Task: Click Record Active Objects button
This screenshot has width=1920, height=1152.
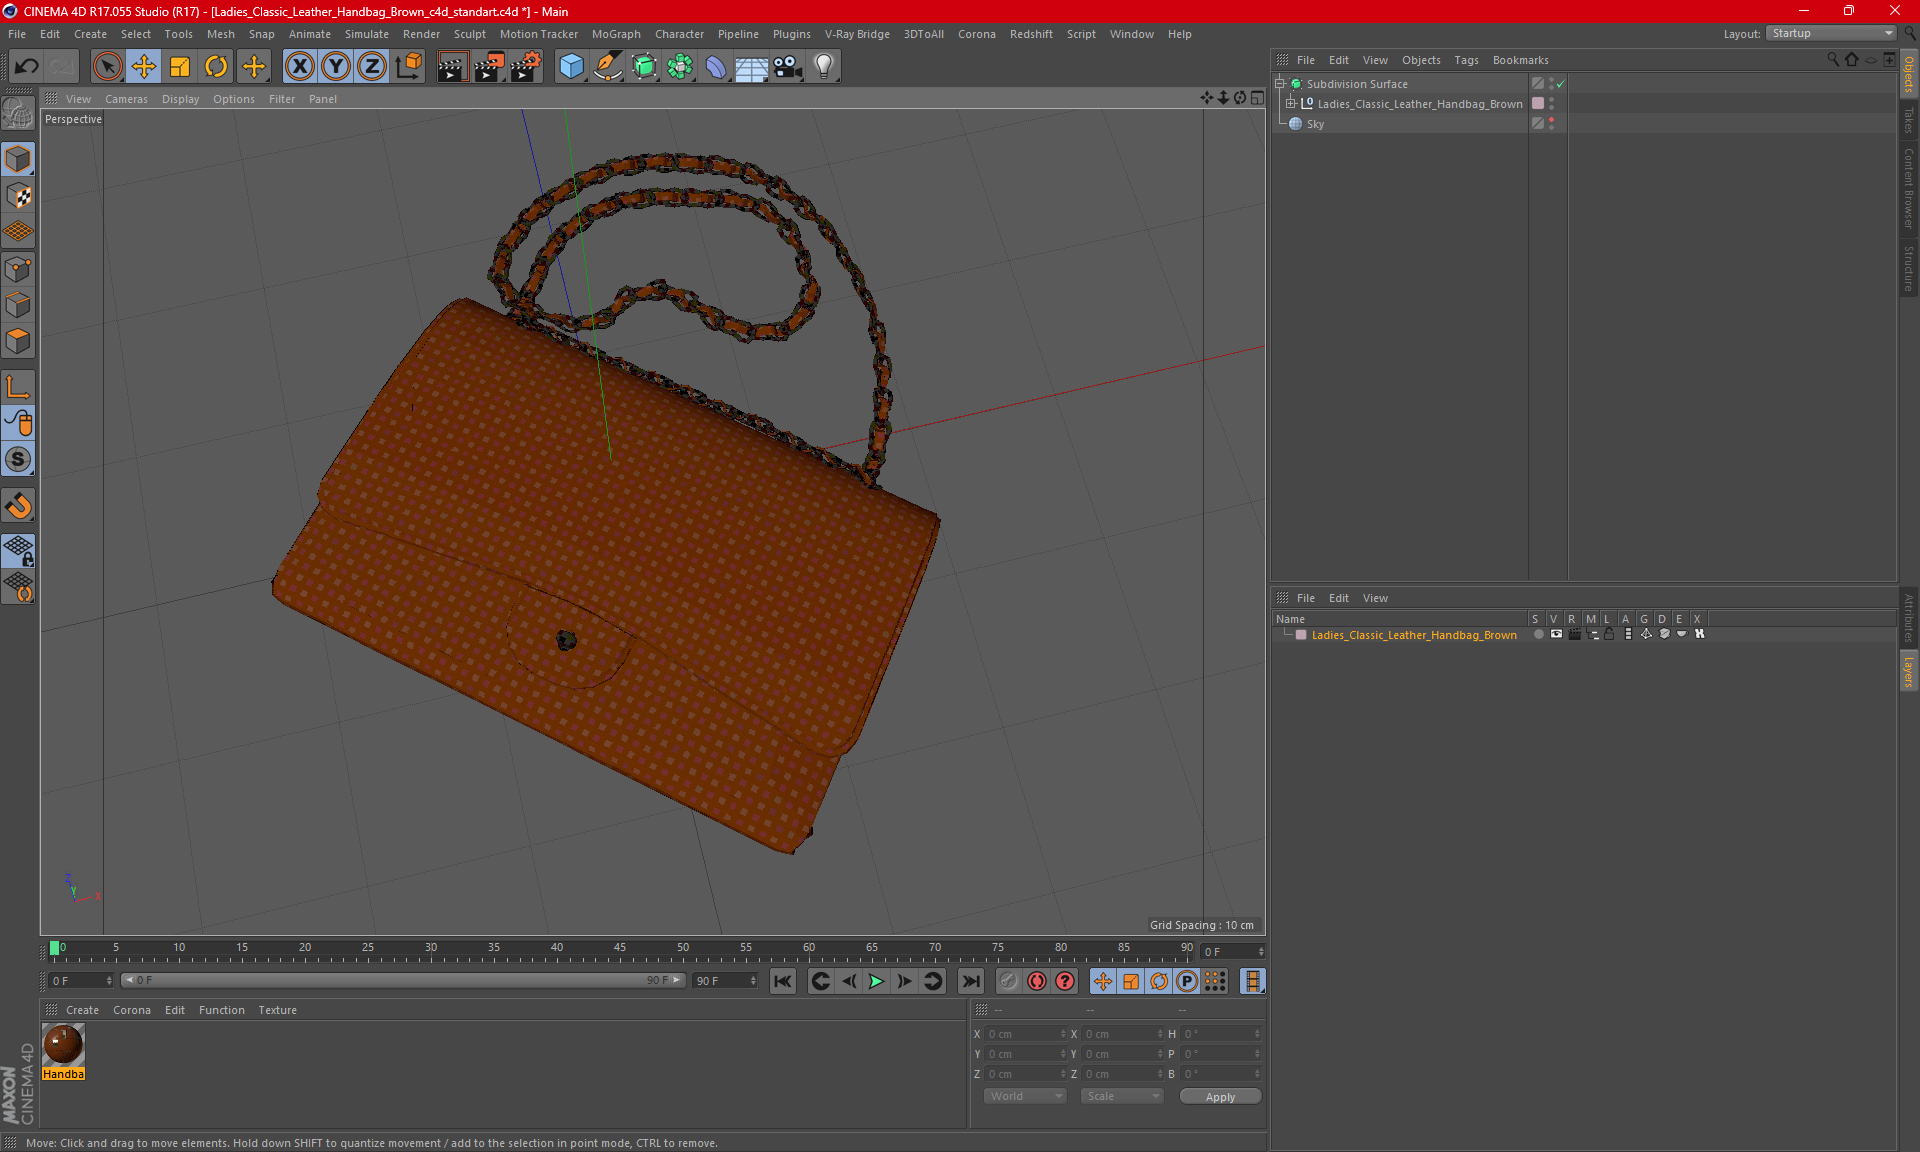Action: coord(1008,981)
